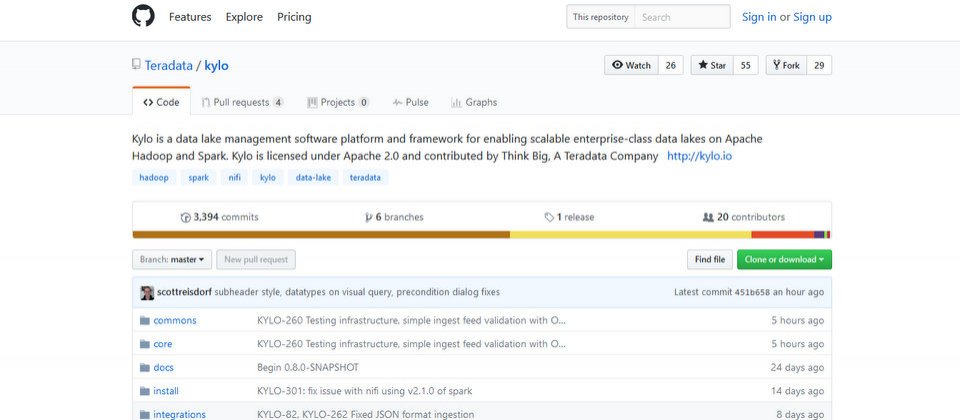
Task: Click the Find file button
Action: click(x=710, y=260)
